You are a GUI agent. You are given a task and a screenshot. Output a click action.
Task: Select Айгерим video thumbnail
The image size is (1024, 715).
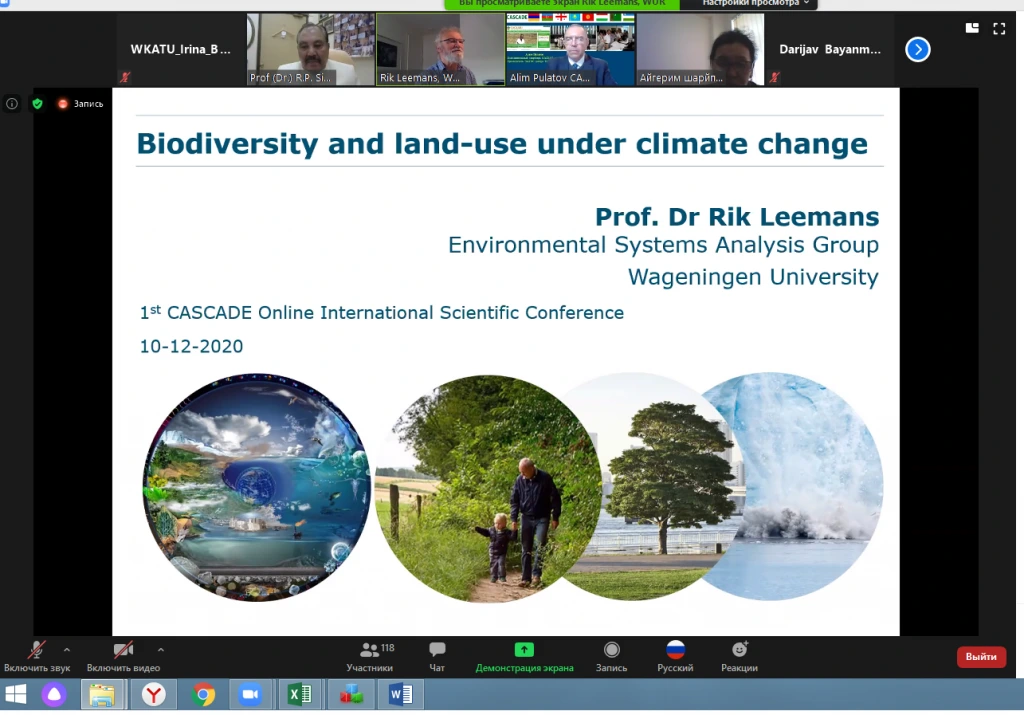(x=700, y=50)
